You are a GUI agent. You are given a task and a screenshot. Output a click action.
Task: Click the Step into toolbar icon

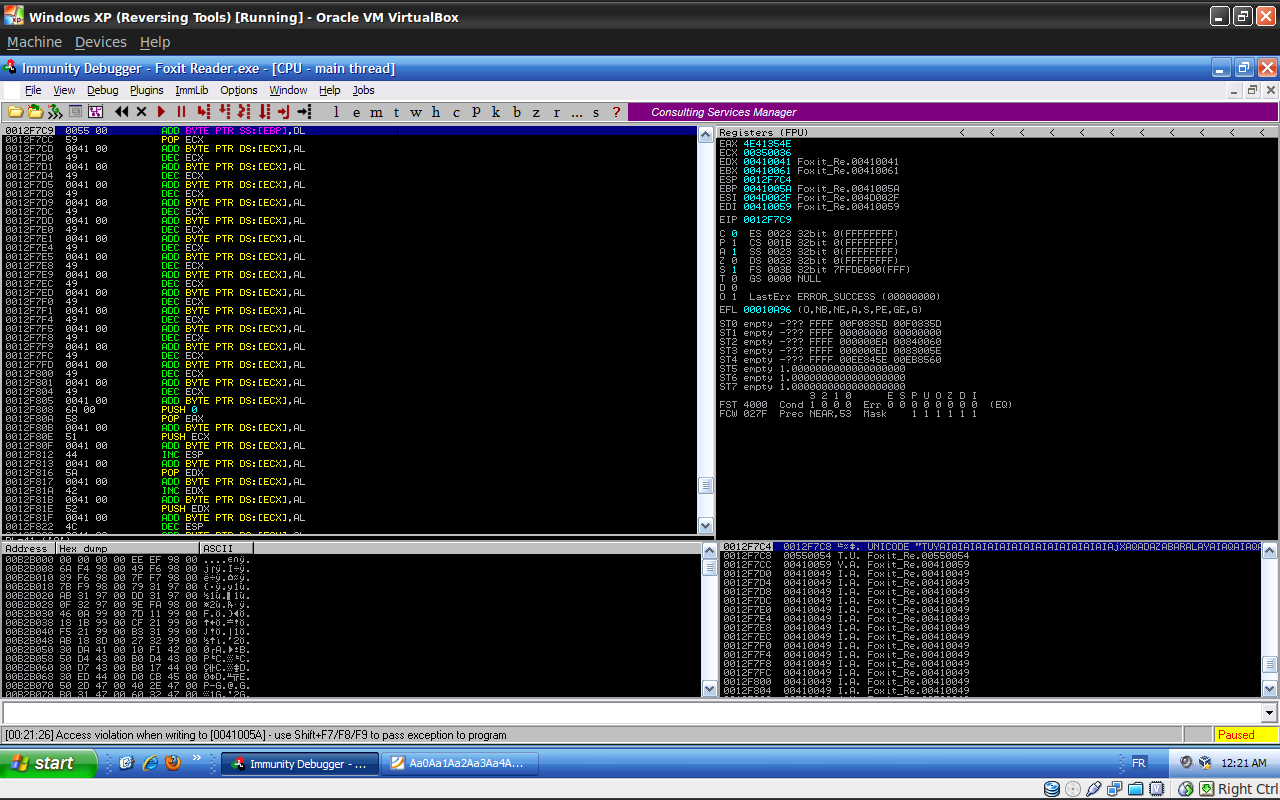click(x=204, y=112)
